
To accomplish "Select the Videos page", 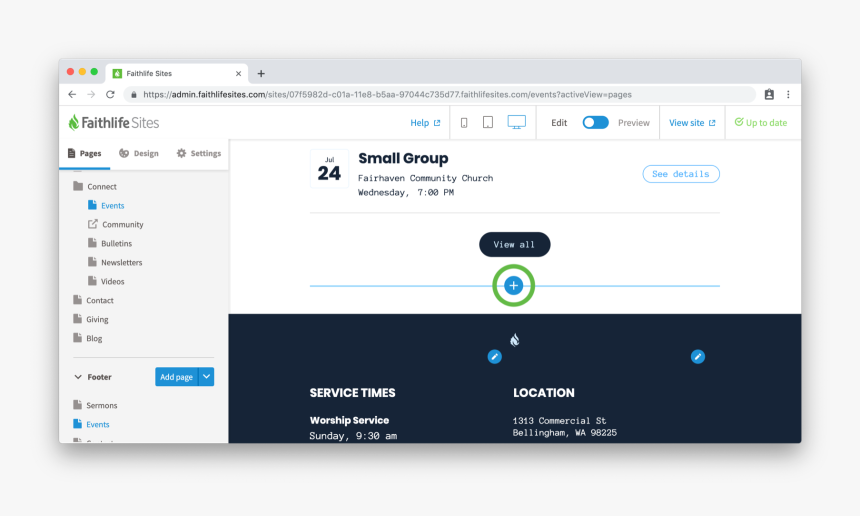I will point(112,281).
